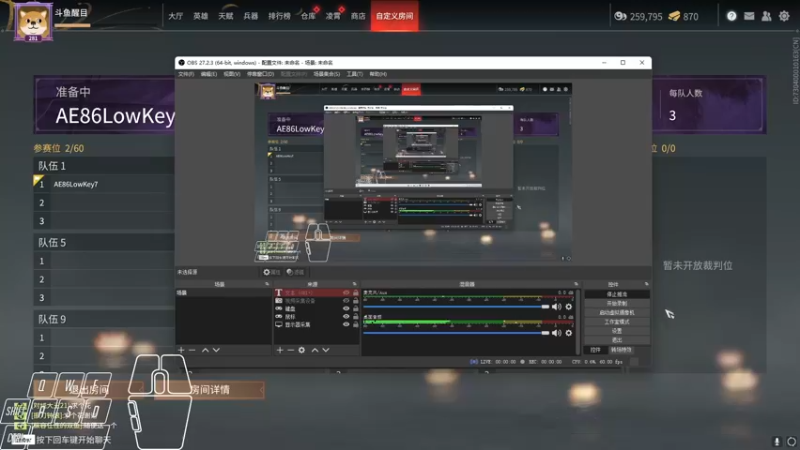Switch to the 商店 tab in the game
800x450 pixels.
(x=358, y=16)
